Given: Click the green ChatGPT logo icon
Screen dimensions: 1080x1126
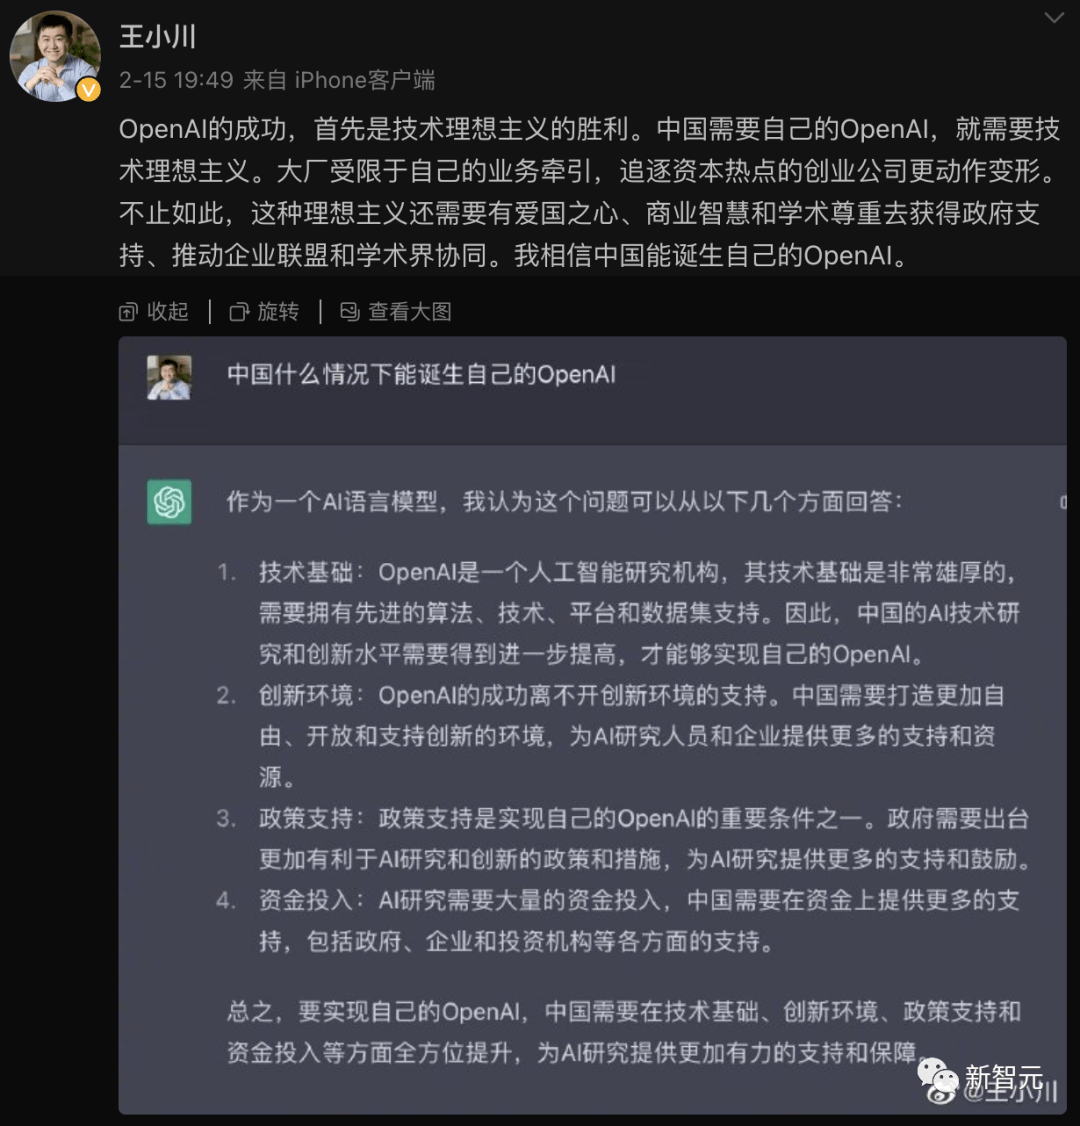Looking at the screenshot, I should coord(169,501).
